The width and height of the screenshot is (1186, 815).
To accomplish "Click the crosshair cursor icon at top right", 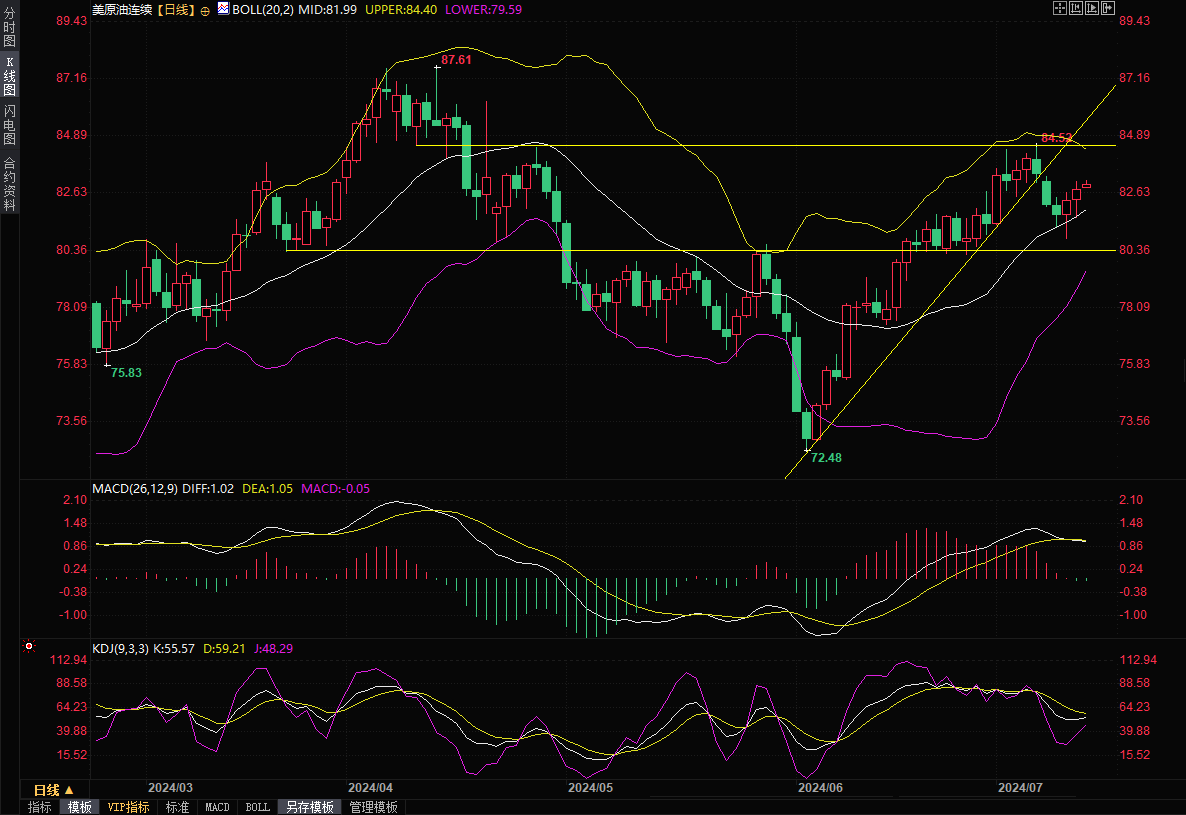I will click(x=1060, y=8).
